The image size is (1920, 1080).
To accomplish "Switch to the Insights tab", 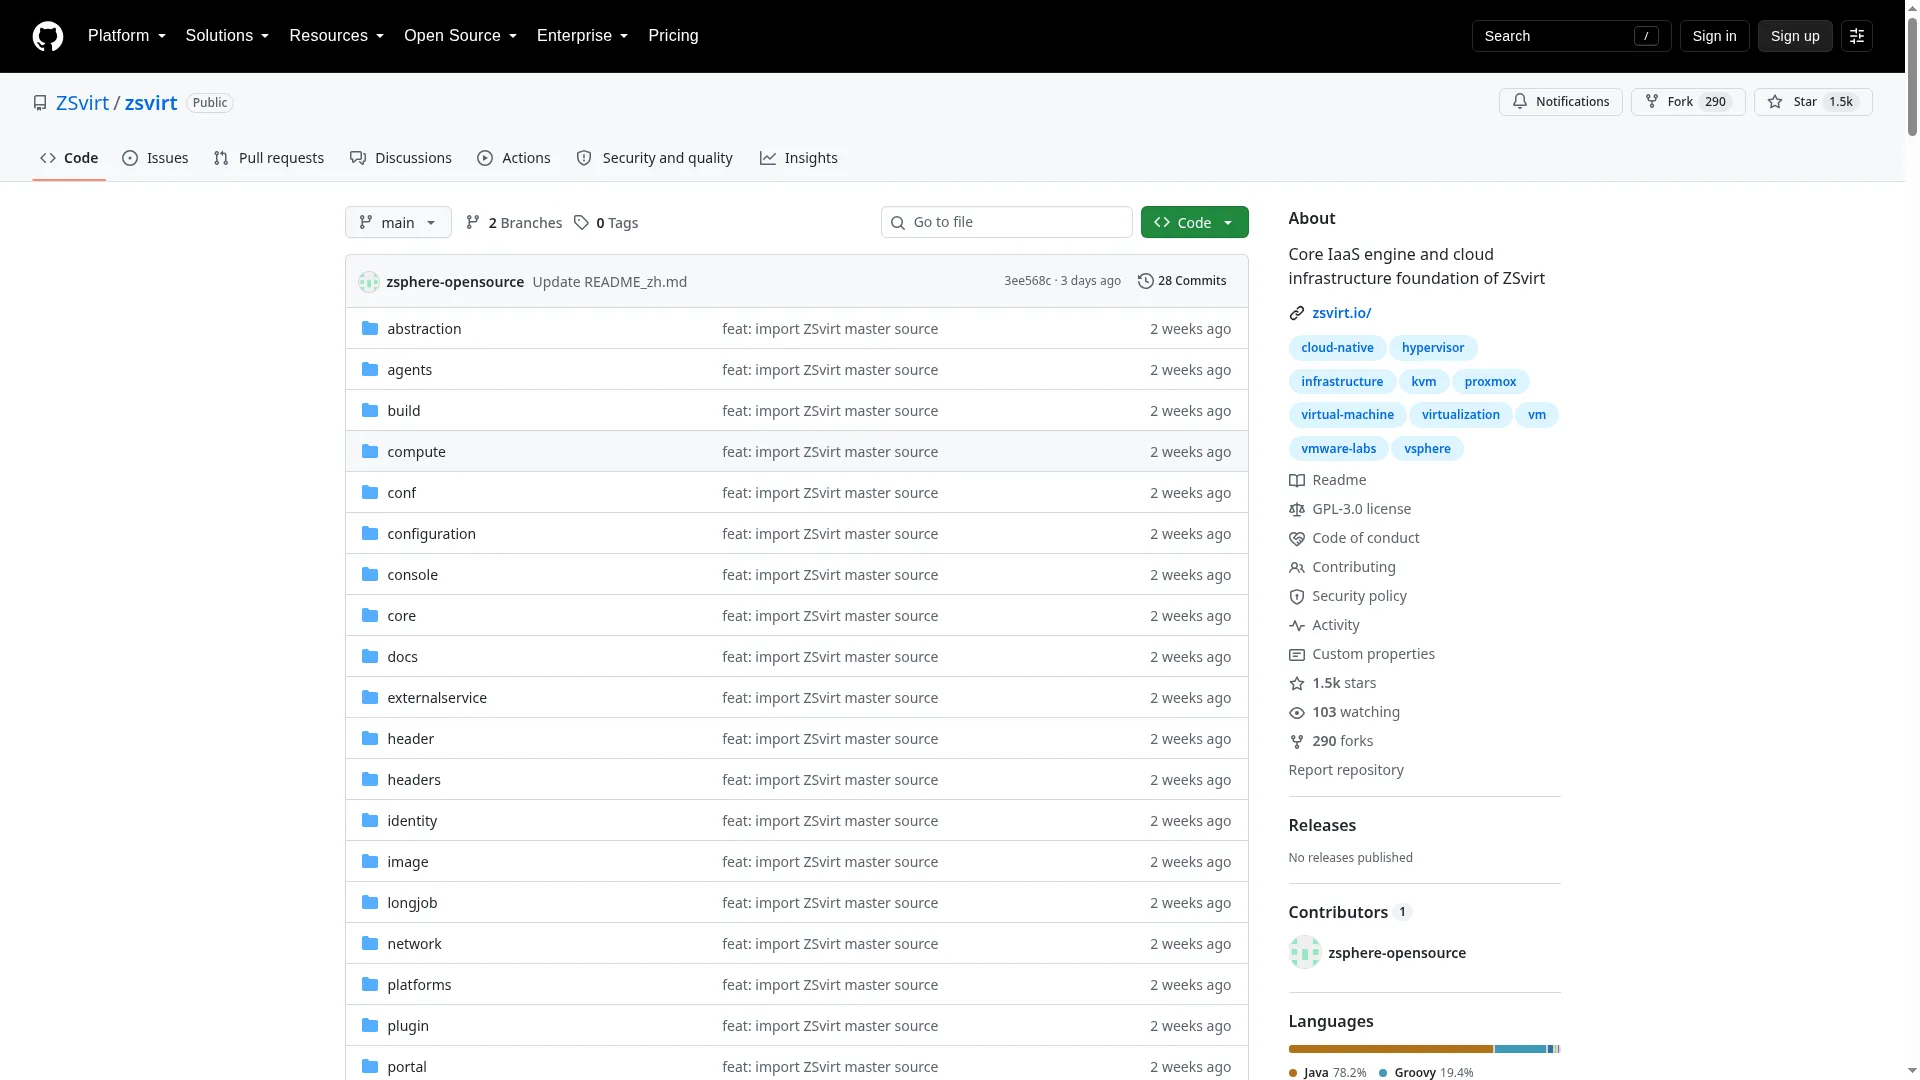I will 799,158.
